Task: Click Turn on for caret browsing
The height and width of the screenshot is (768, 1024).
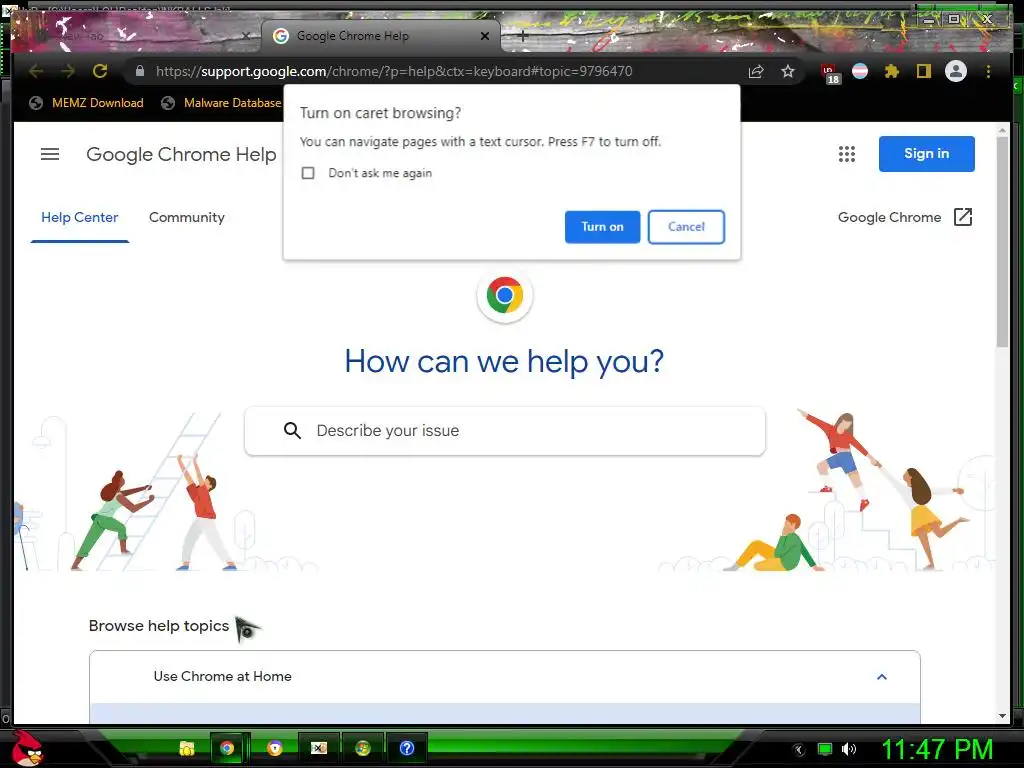Action: tap(602, 227)
